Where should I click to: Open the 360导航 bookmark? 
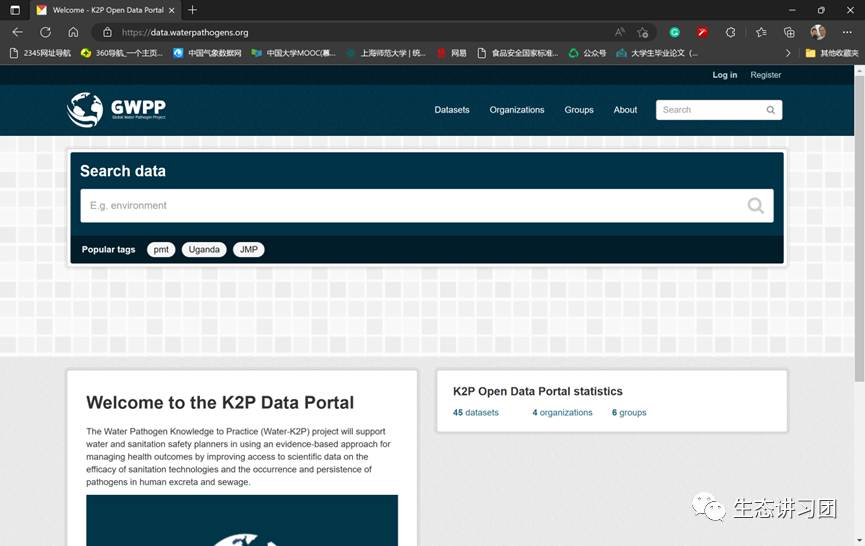point(122,53)
